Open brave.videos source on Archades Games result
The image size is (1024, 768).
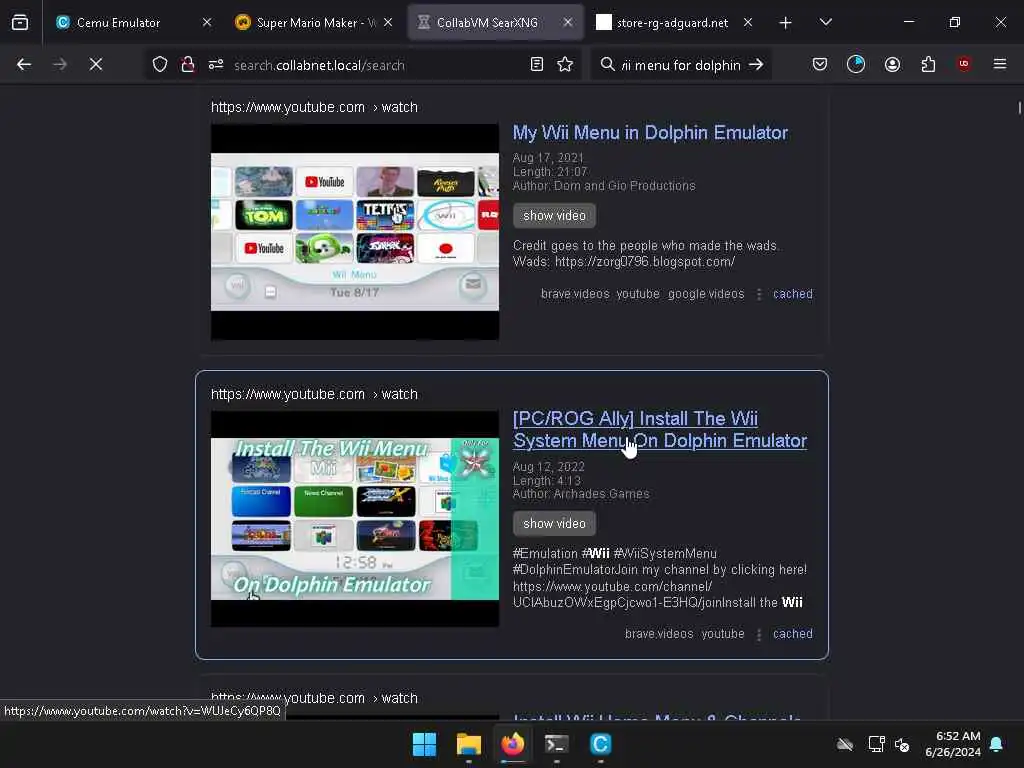tap(658, 633)
